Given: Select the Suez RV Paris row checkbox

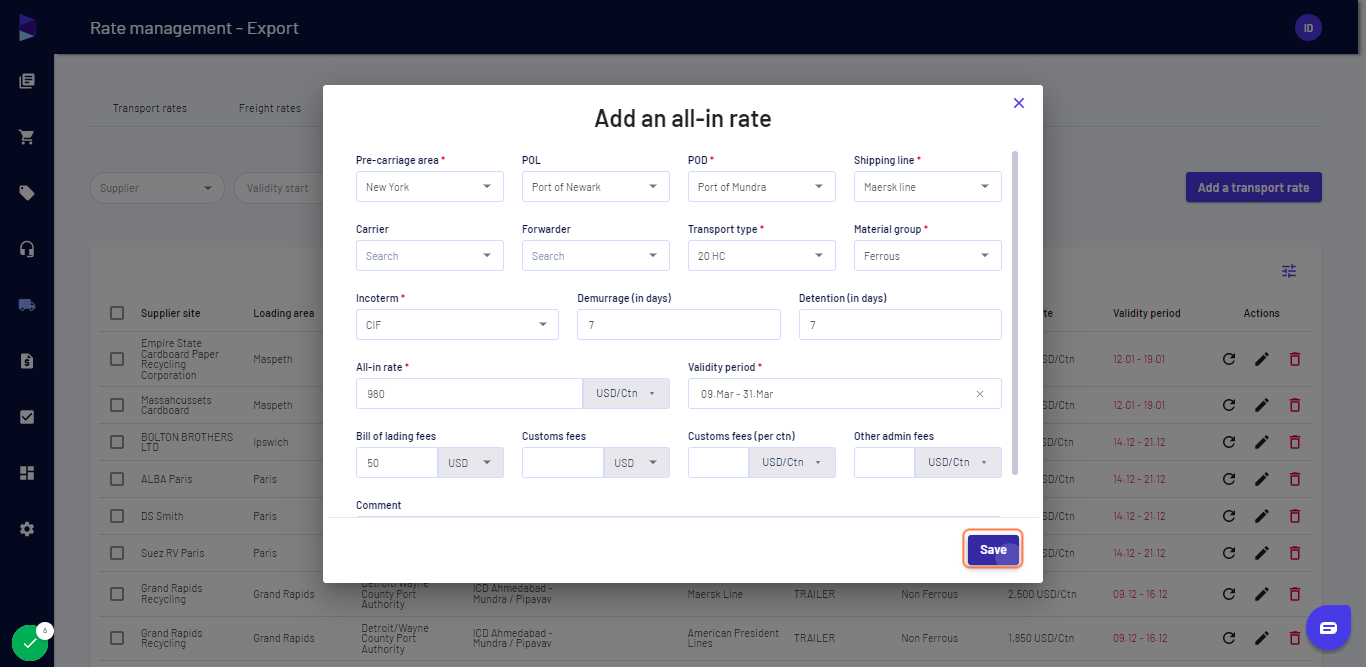Looking at the screenshot, I should point(117,553).
